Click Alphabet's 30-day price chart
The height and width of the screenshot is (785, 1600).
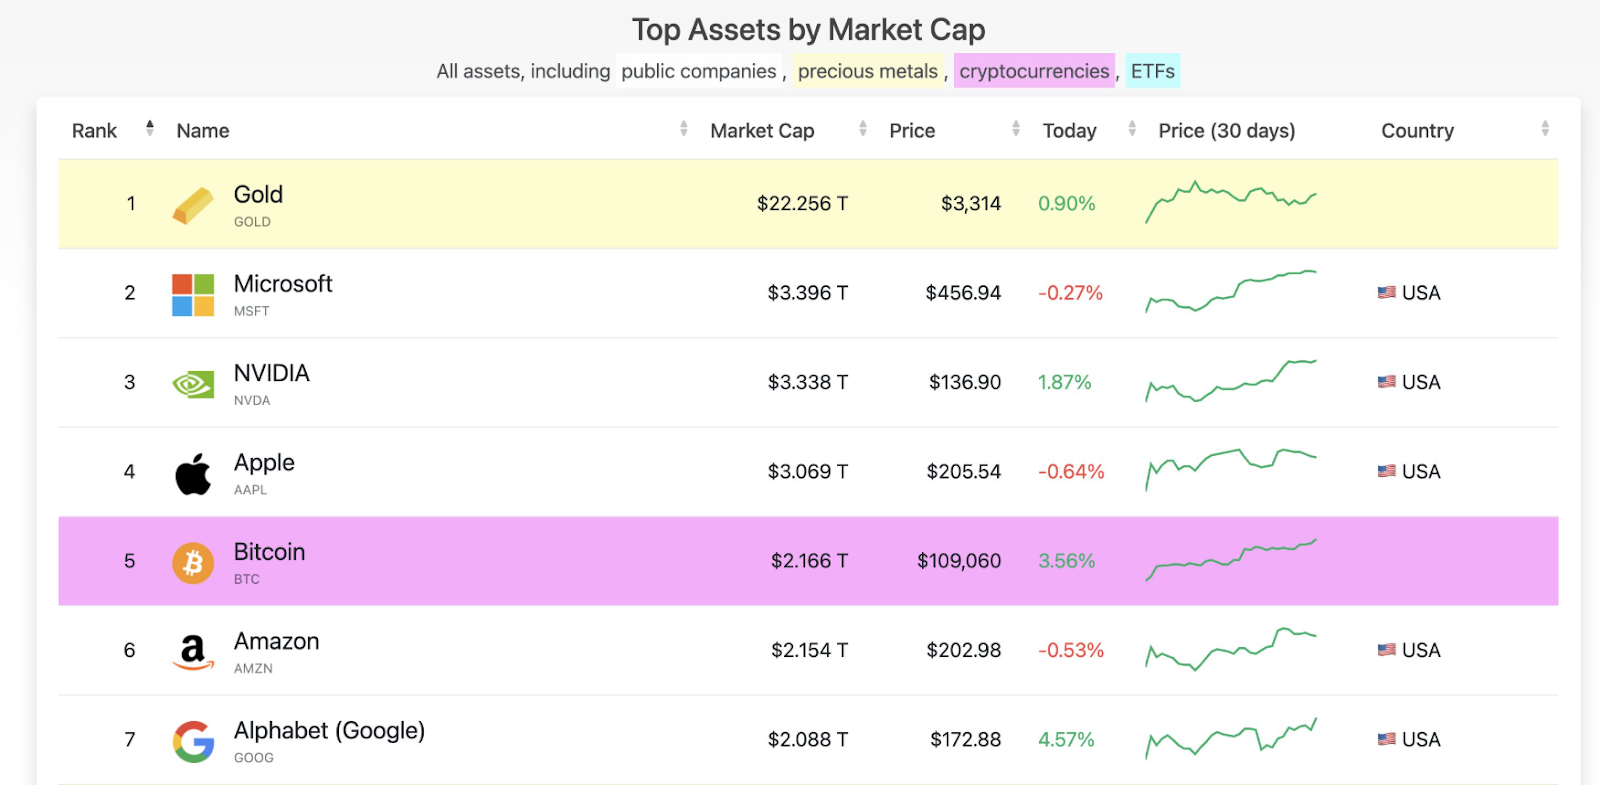[x=1231, y=738]
